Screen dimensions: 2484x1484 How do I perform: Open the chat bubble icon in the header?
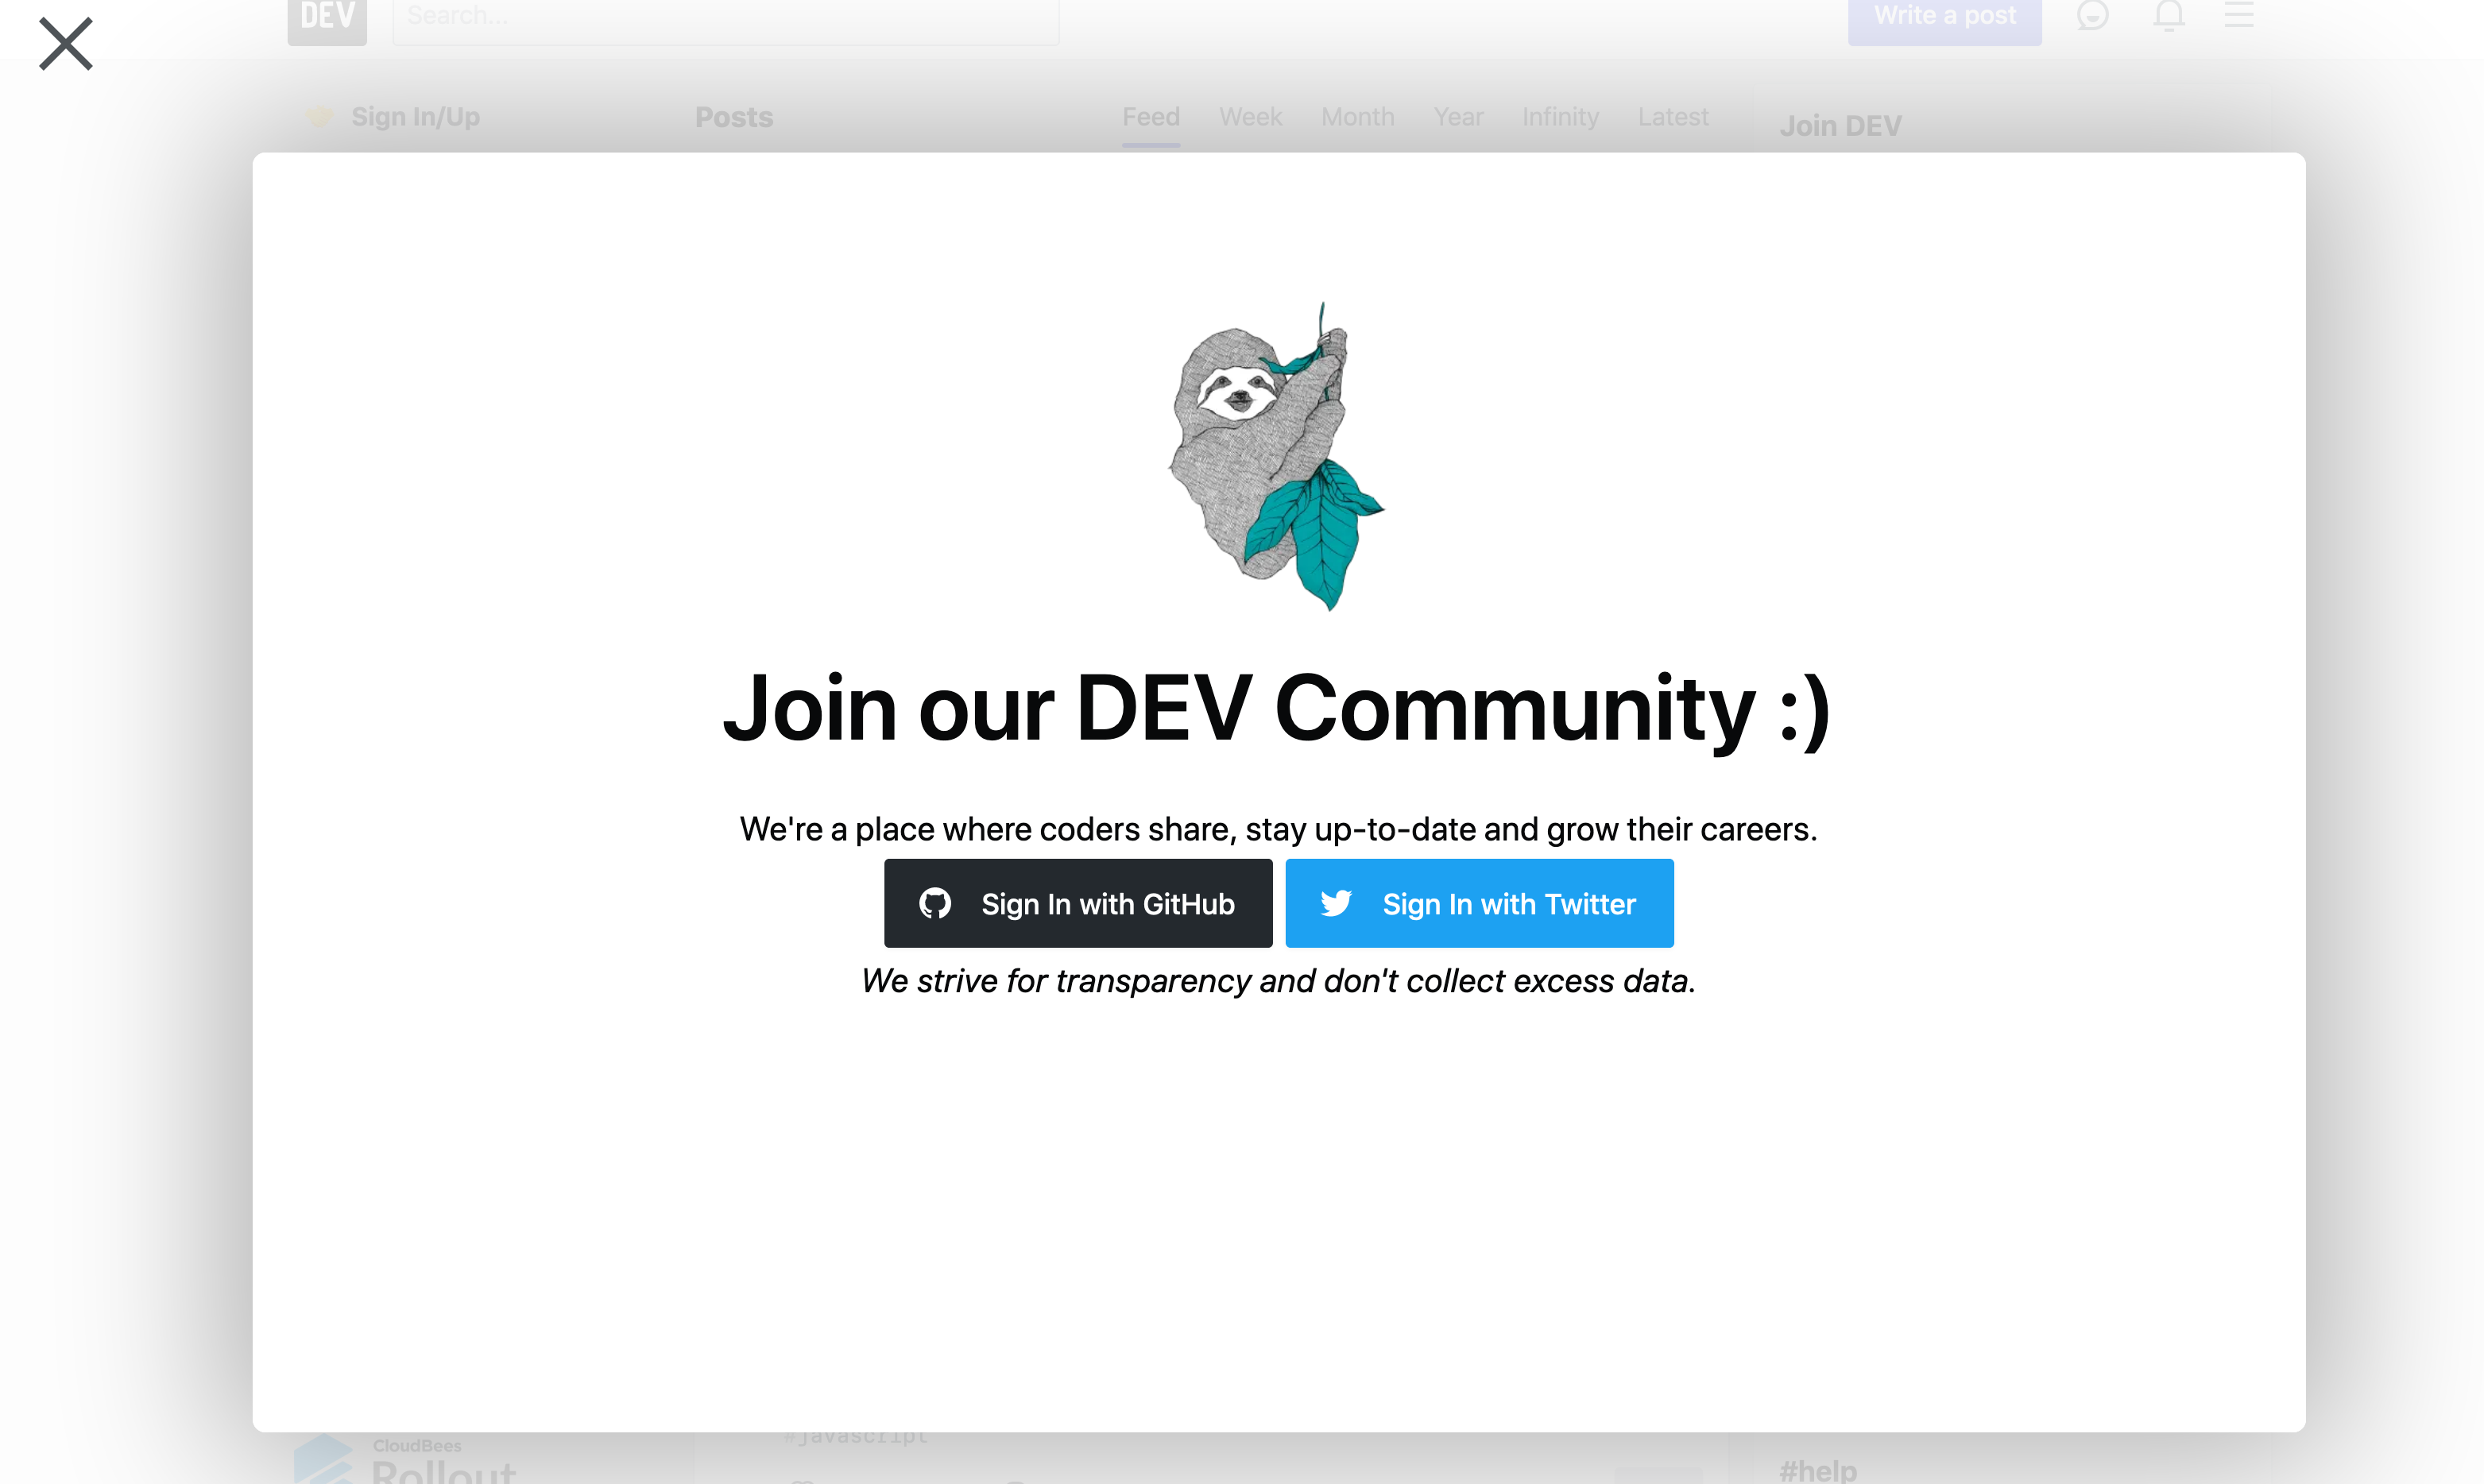tap(2093, 15)
